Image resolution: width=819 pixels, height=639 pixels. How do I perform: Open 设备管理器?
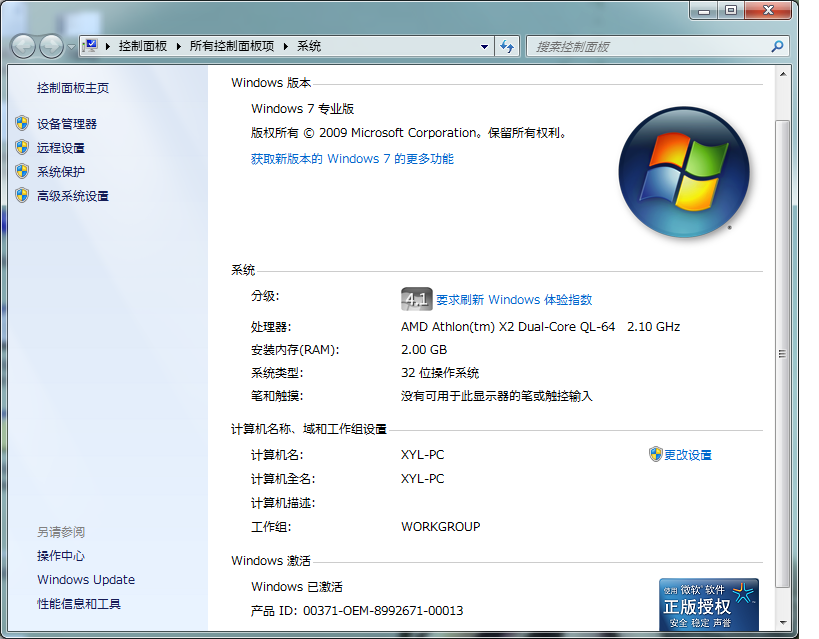[x=66, y=124]
